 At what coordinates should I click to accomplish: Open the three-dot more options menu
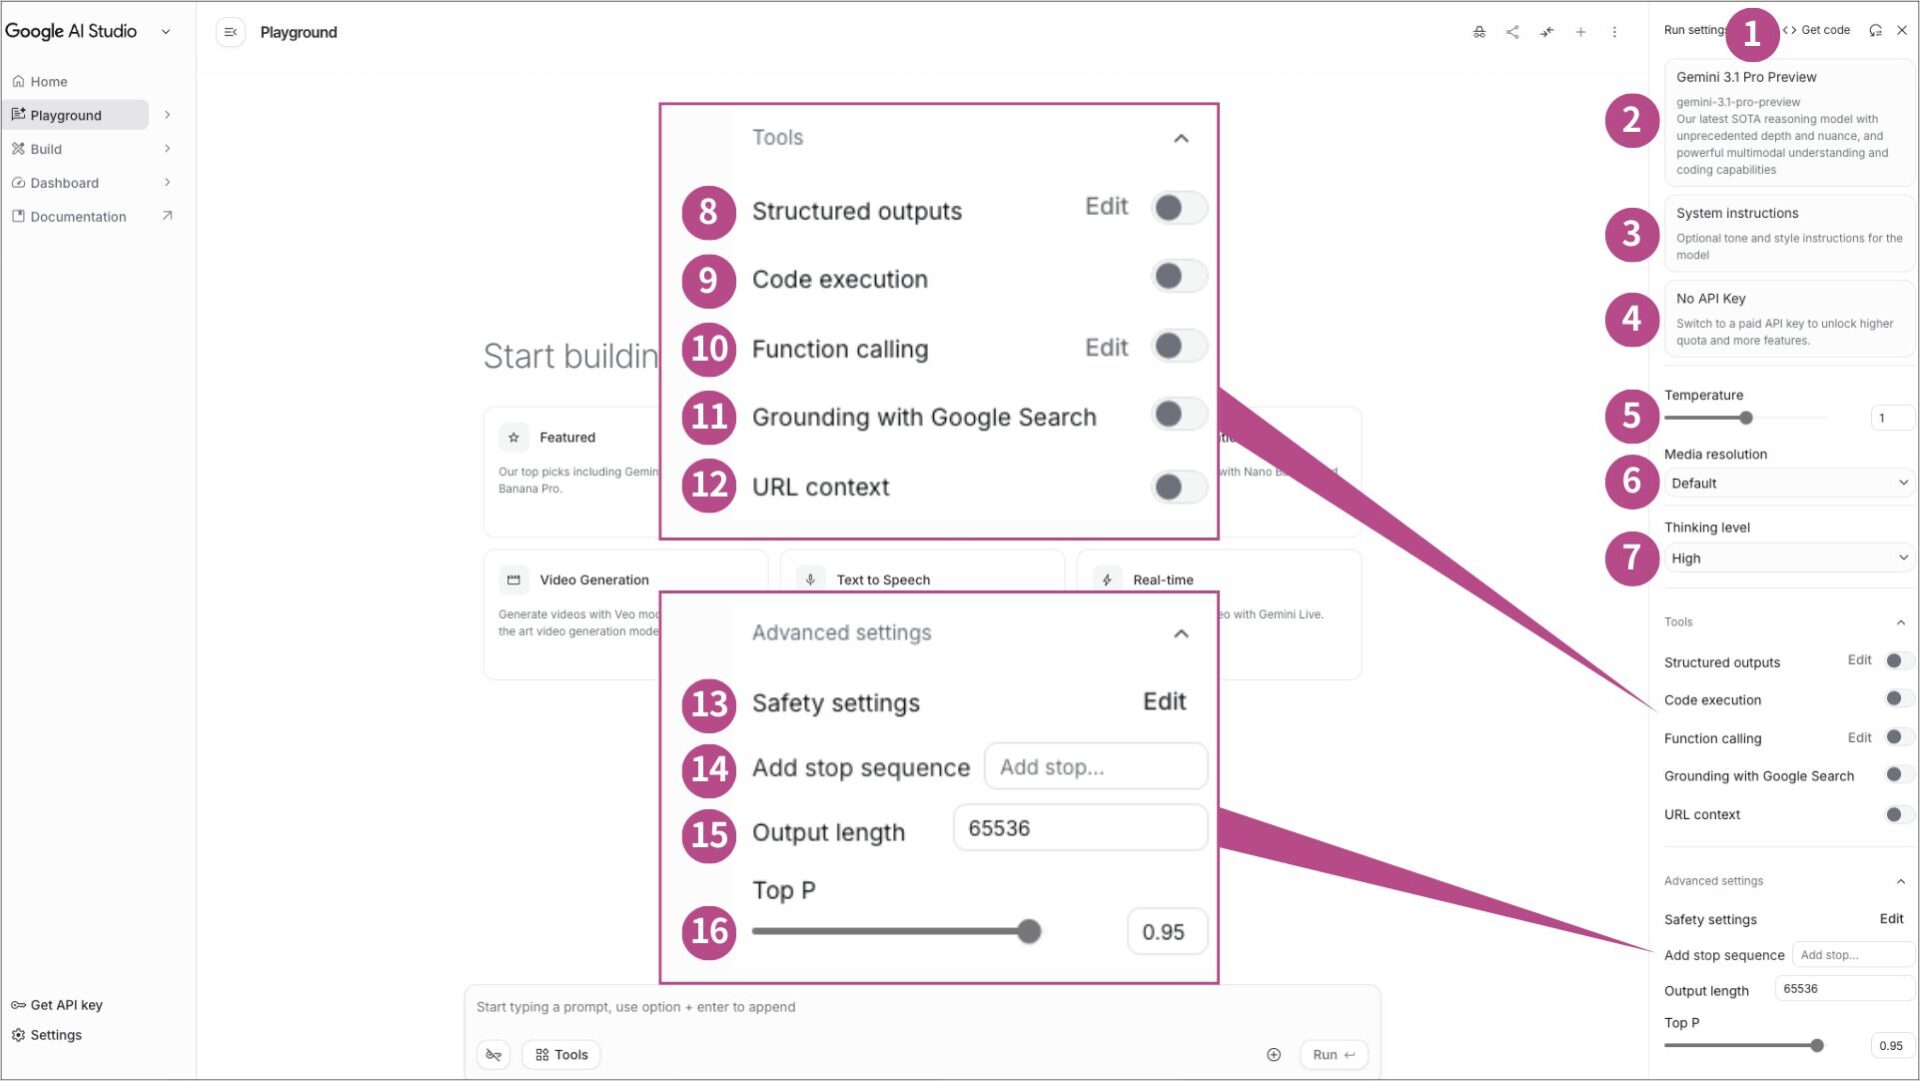click(1614, 32)
